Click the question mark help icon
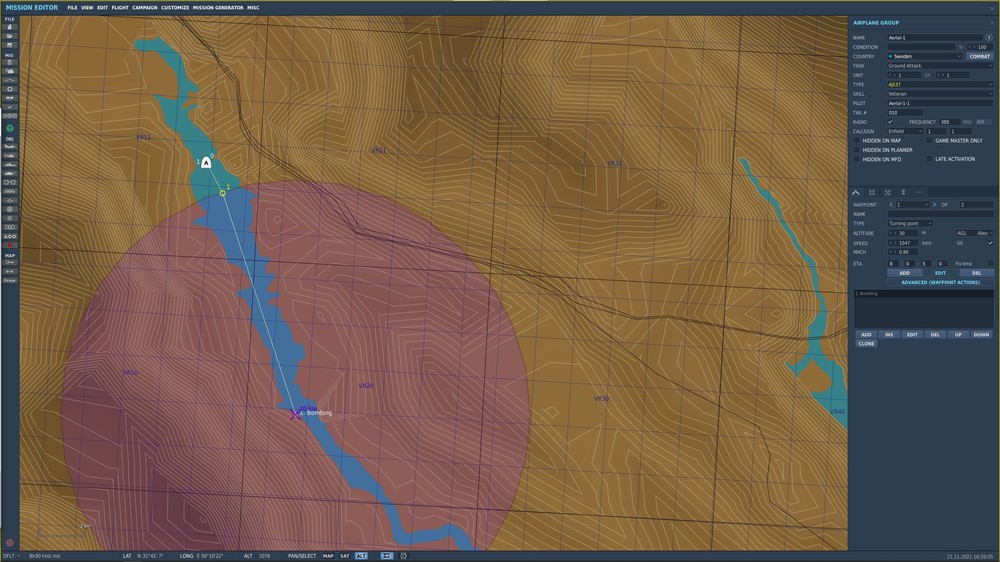The width and height of the screenshot is (1000, 562). click(x=989, y=38)
